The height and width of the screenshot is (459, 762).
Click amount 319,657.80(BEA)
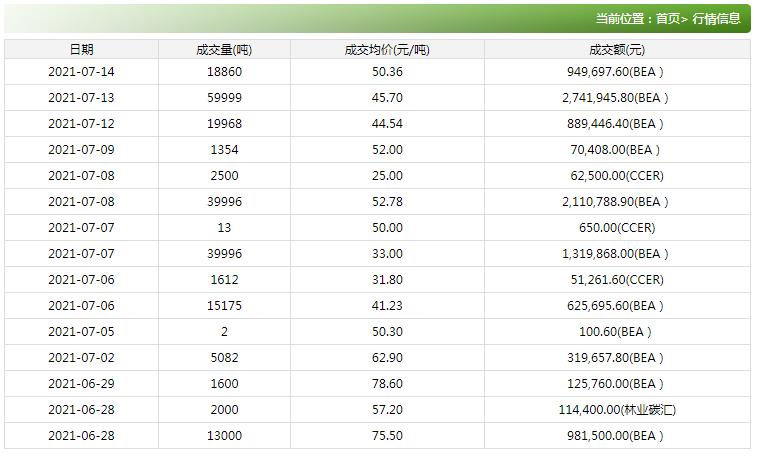click(615, 357)
